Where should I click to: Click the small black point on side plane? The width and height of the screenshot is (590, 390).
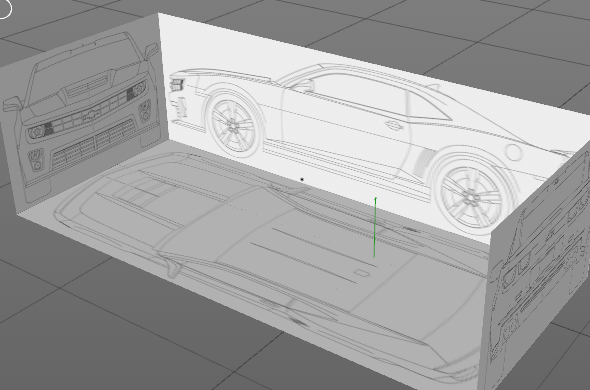302,180
